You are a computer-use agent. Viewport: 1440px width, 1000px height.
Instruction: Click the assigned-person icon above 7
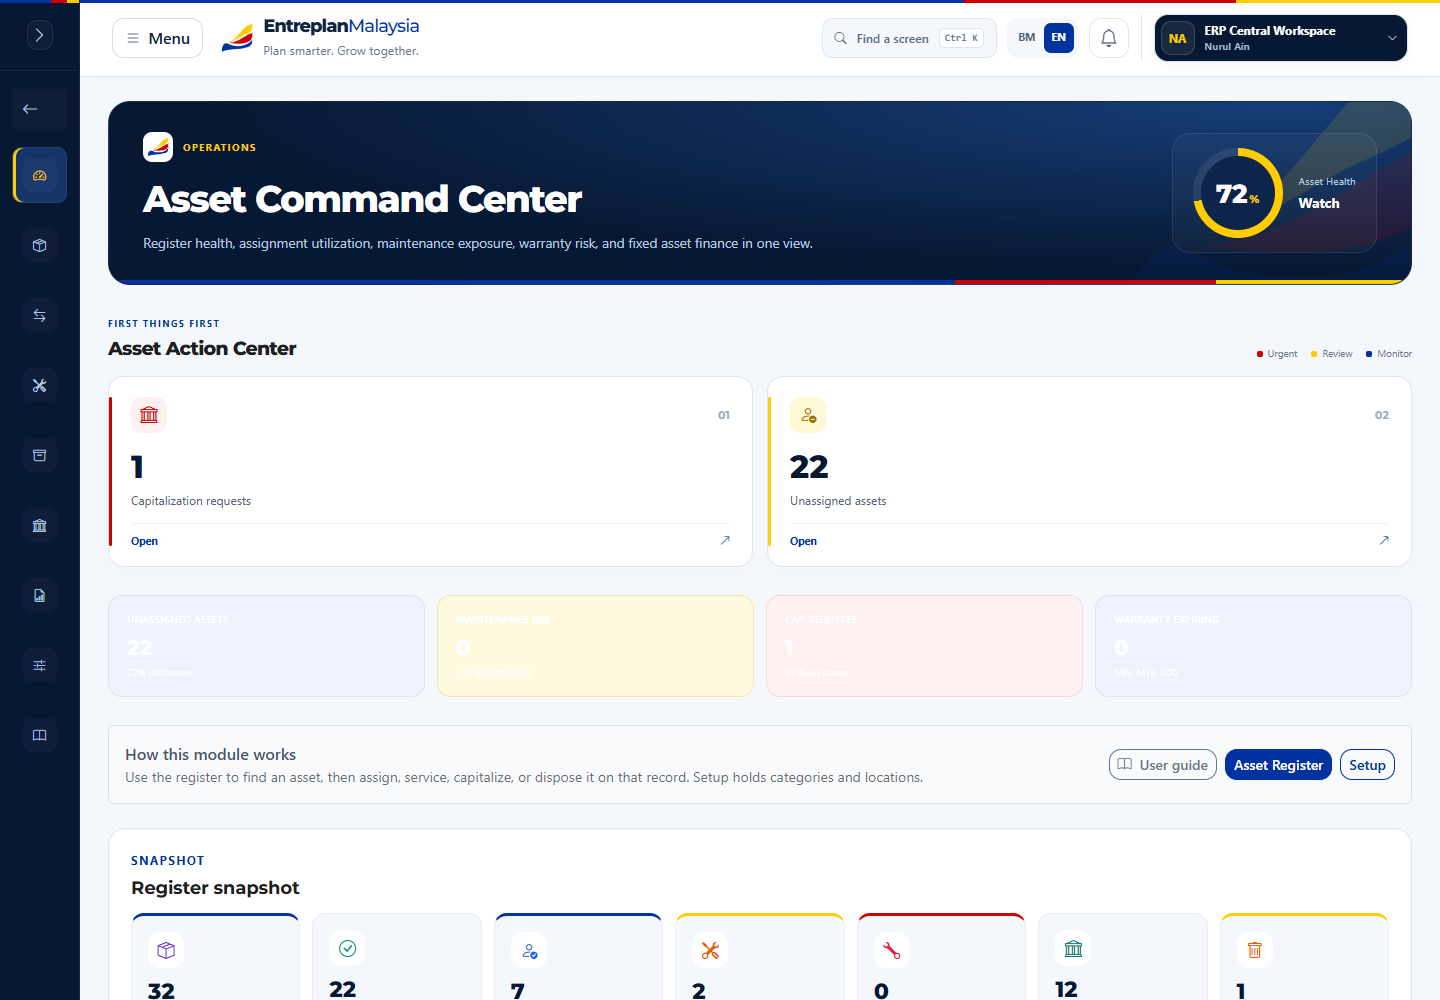tap(529, 950)
